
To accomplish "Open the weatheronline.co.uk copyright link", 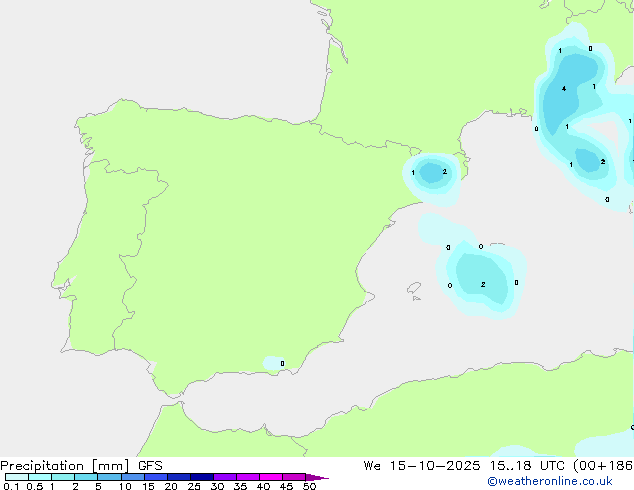I will 550,481.
